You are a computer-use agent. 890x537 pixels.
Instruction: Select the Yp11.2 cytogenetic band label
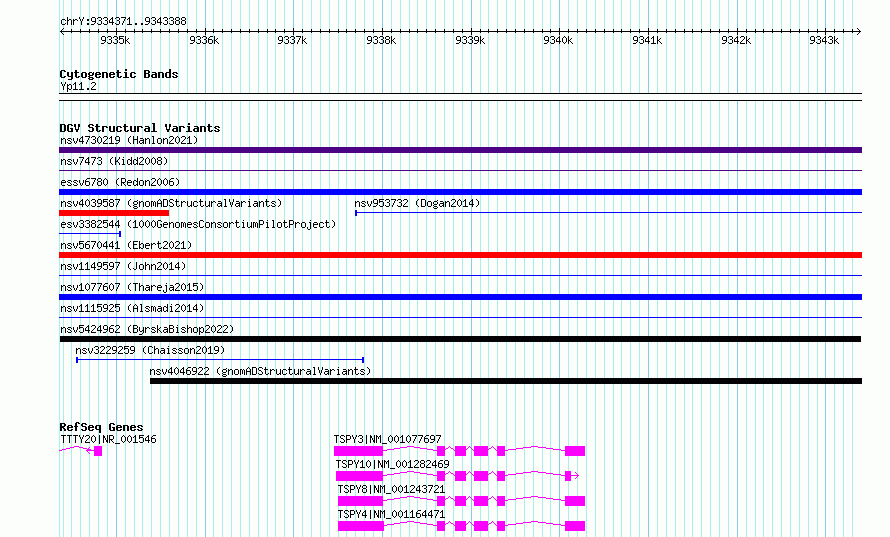point(78,86)
